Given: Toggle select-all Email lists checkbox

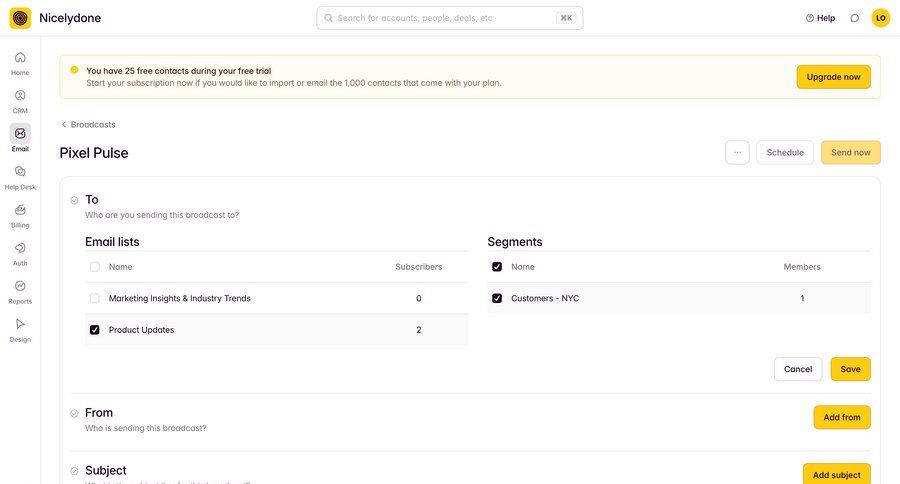Looking at the screenshot, I should coord(95,267).
